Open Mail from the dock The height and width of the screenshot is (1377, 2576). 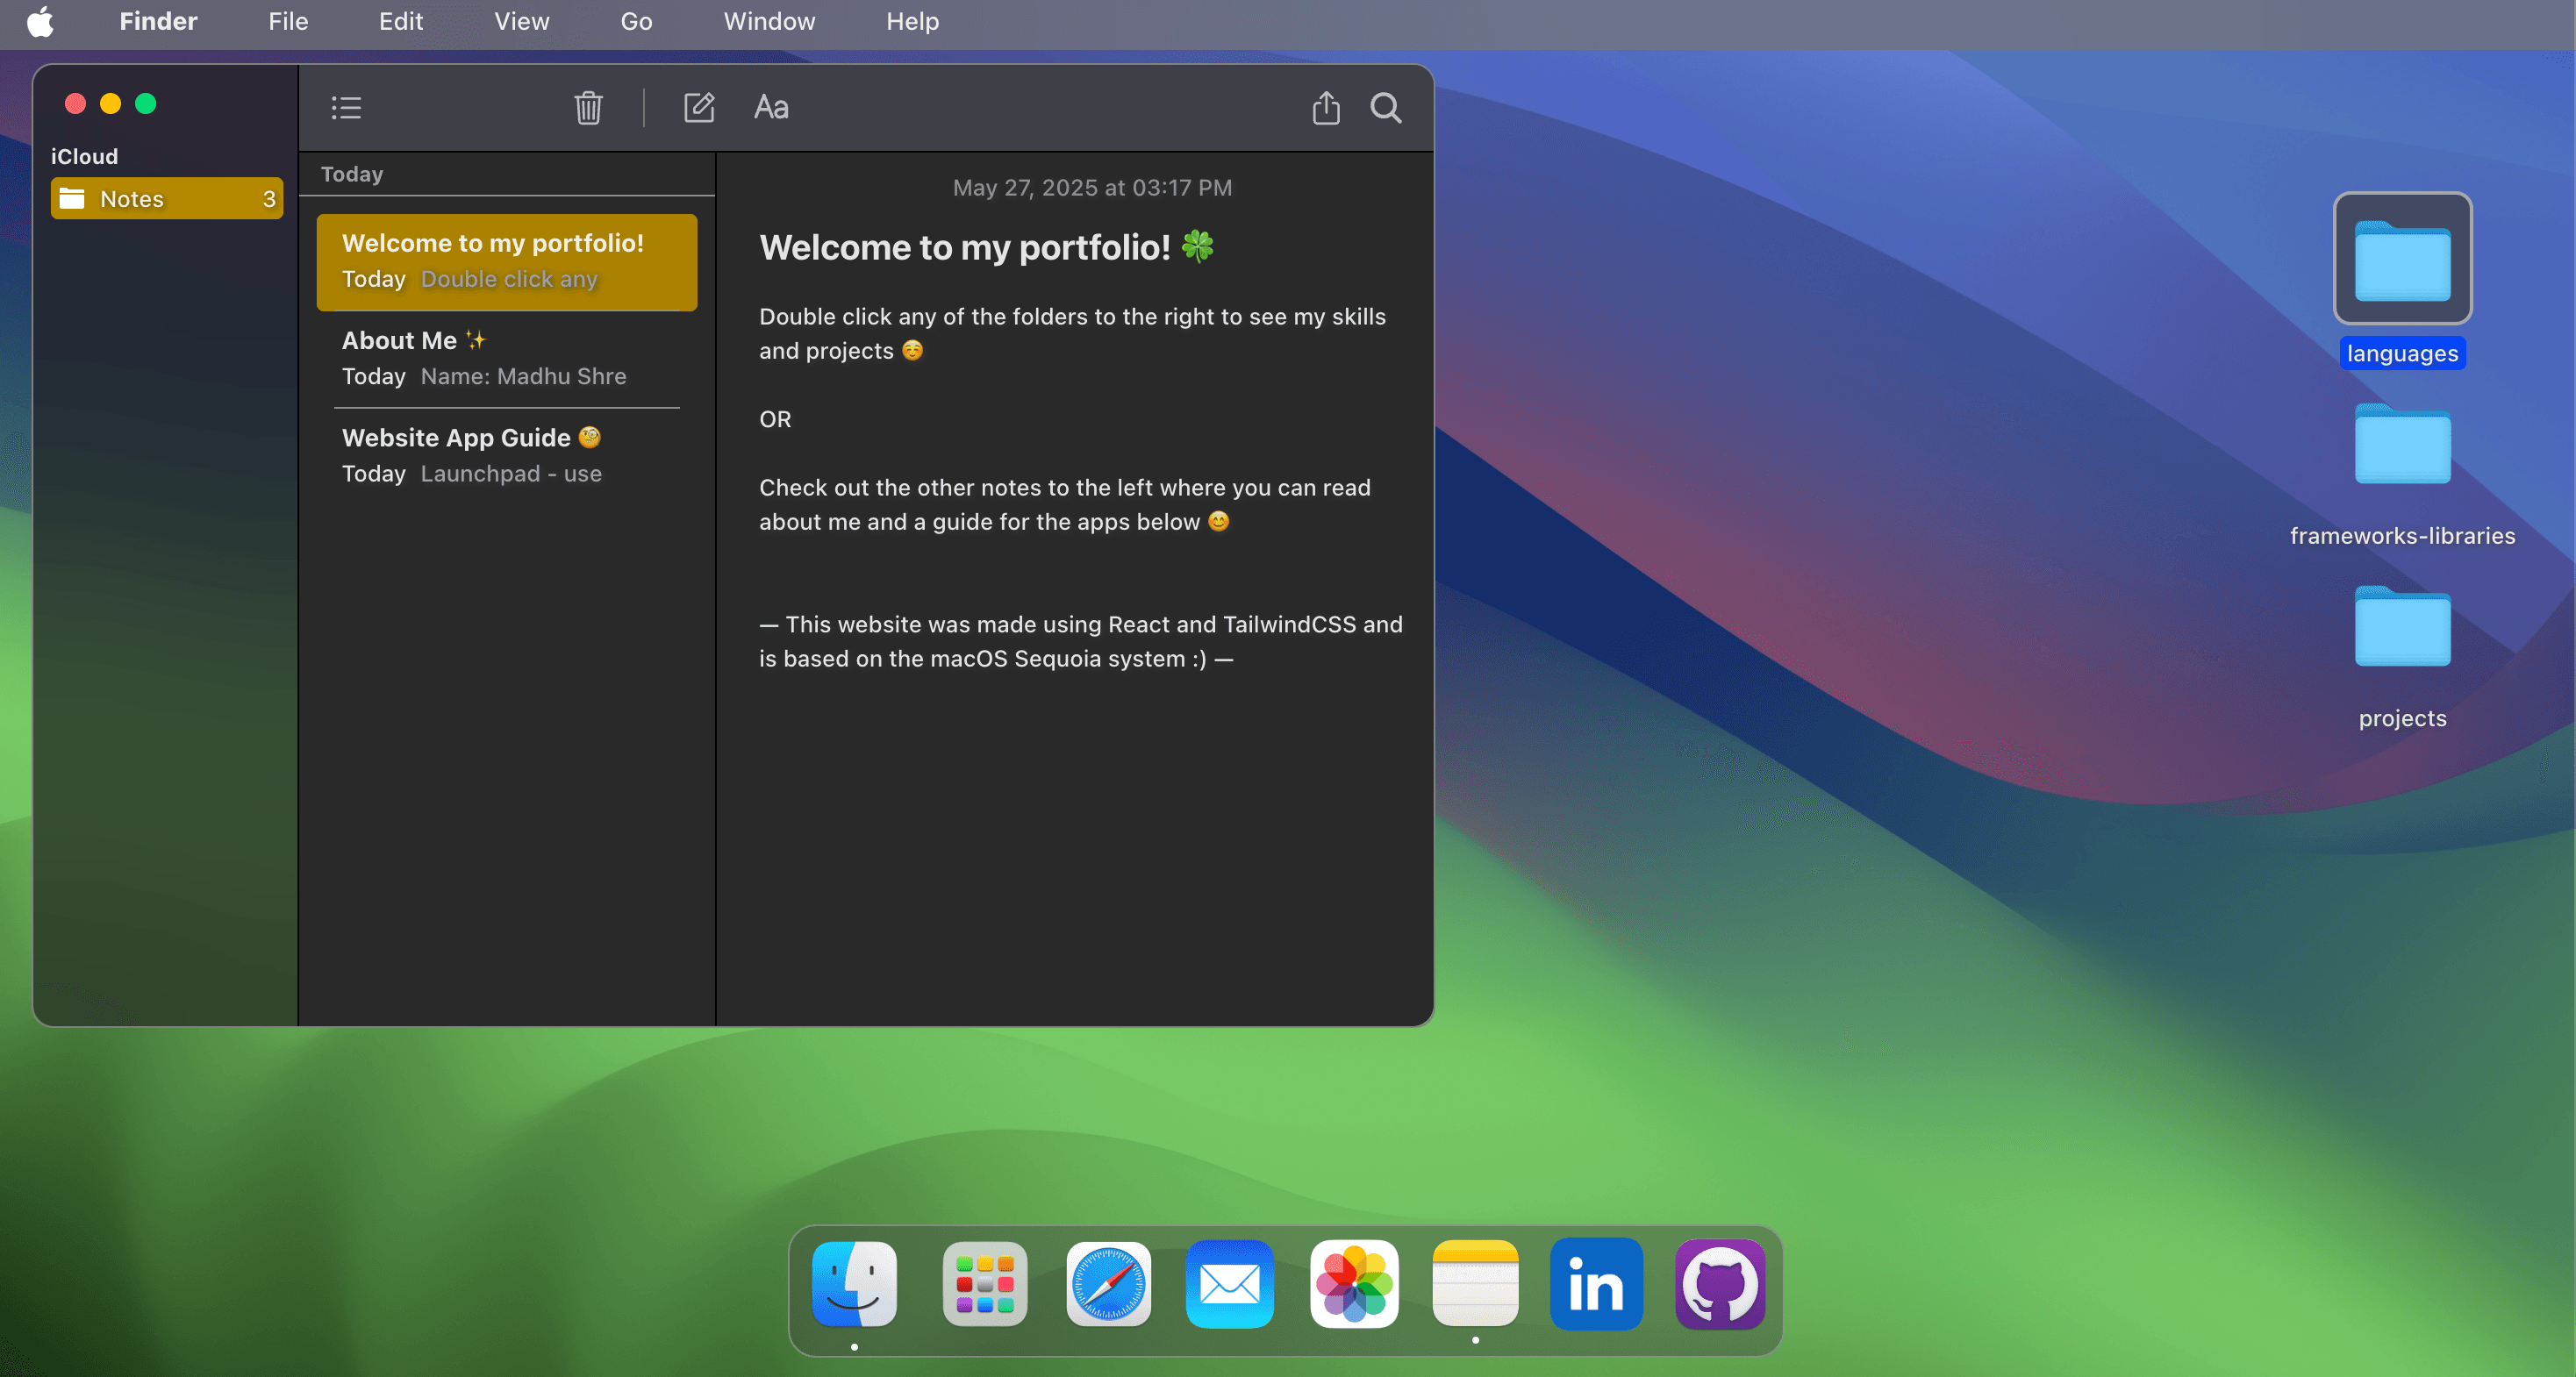[1229, 1285]
